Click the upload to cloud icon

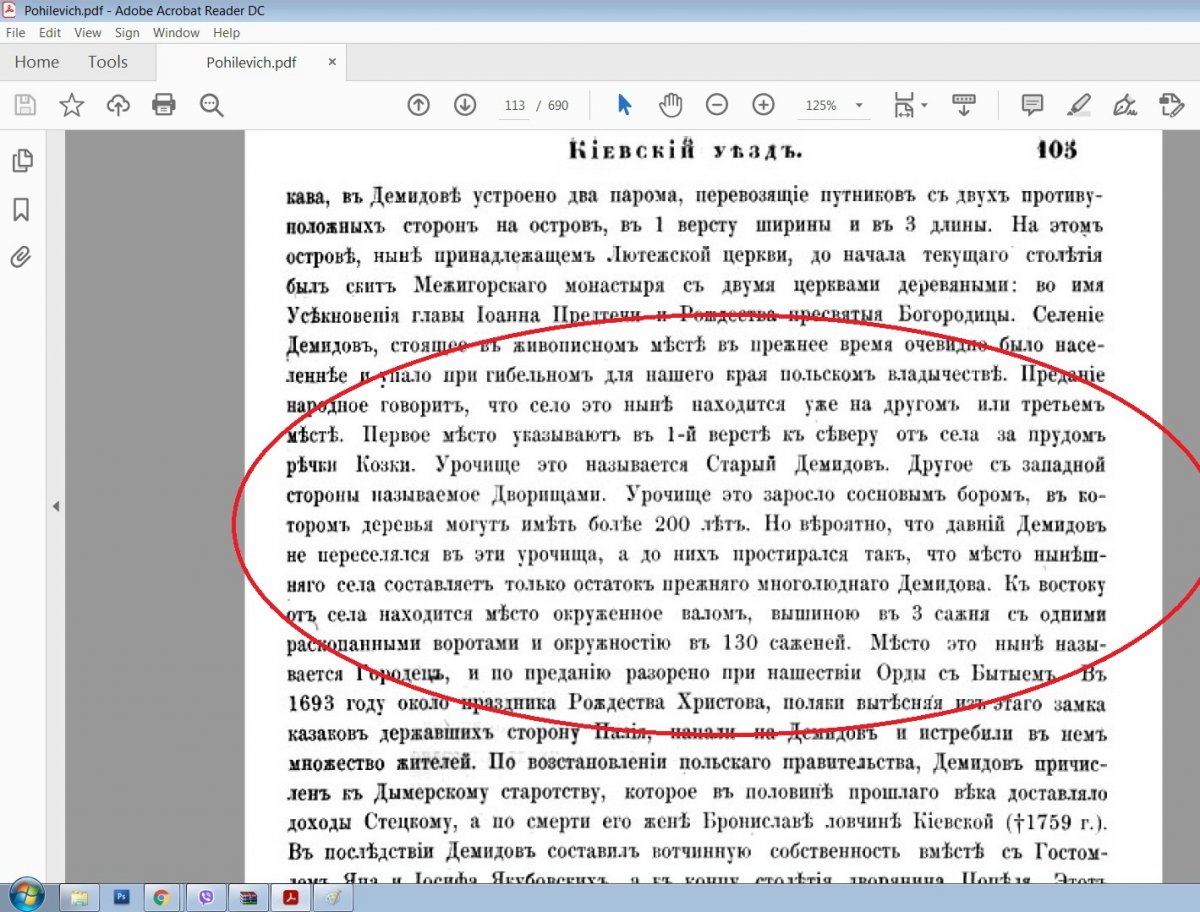118,105
